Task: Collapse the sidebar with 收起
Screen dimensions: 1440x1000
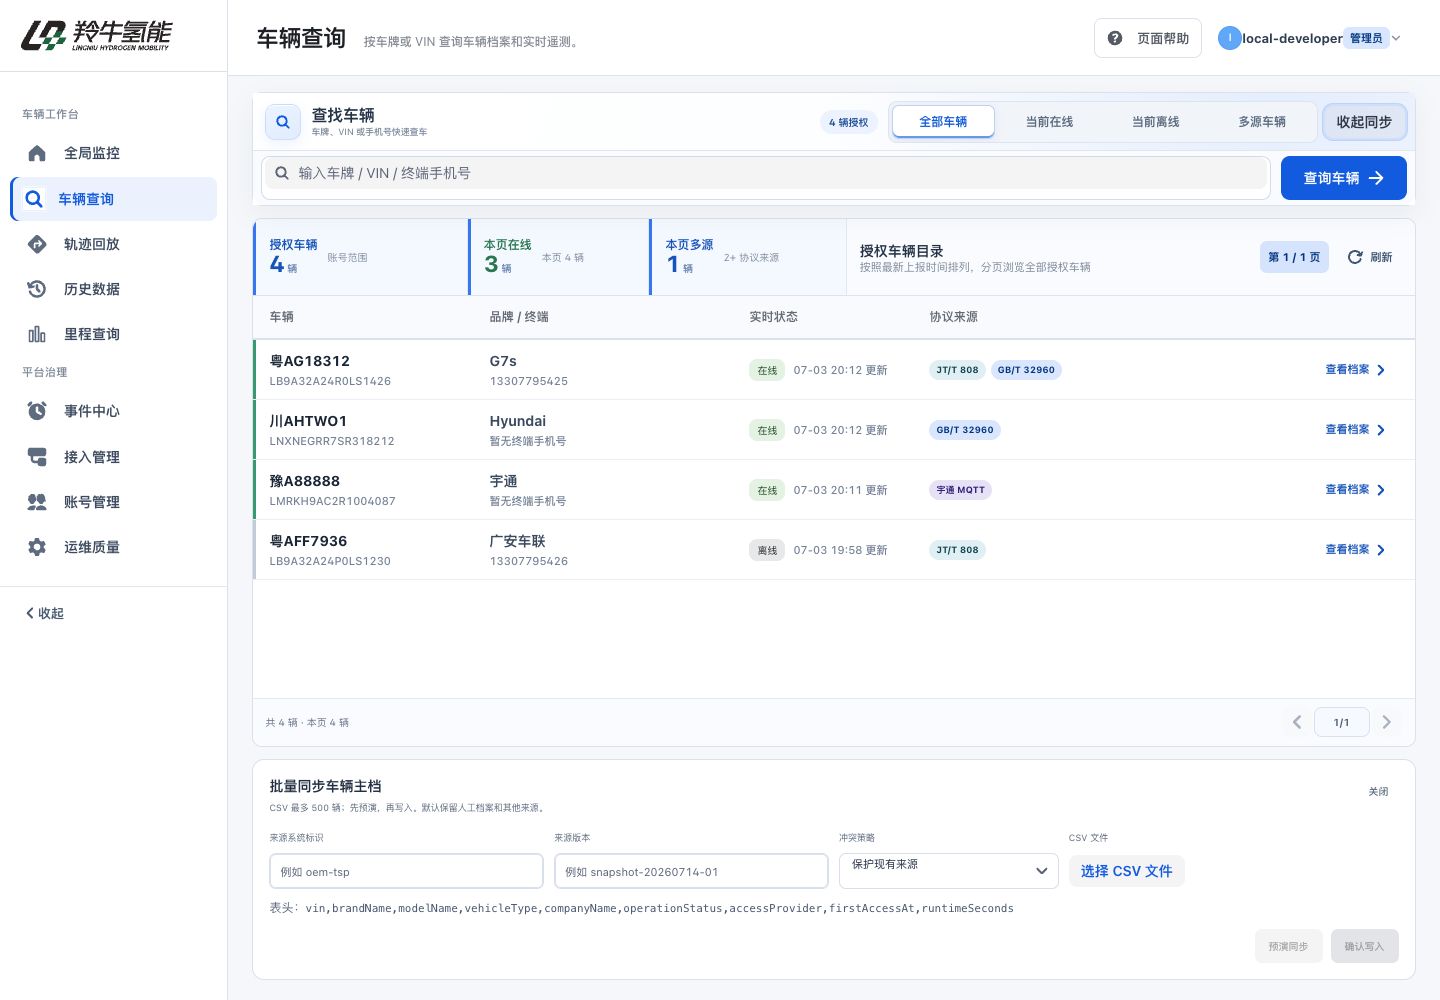Action: tap(45, 613)
